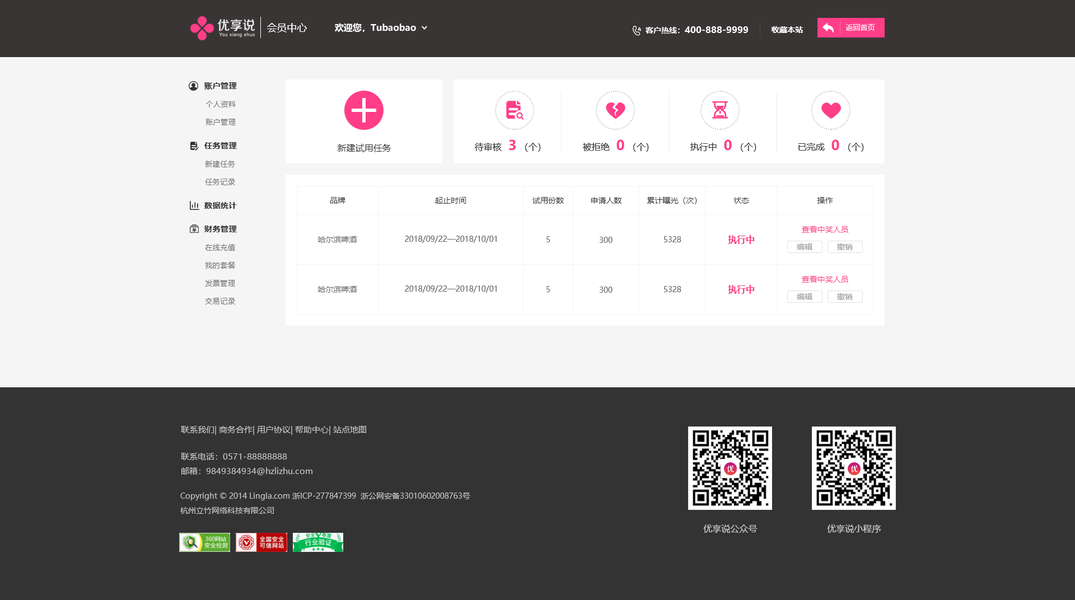1075x600 pixels.
Task: Click the 返回首页 button
Action: pyautogui.click(x=851, y=27)
